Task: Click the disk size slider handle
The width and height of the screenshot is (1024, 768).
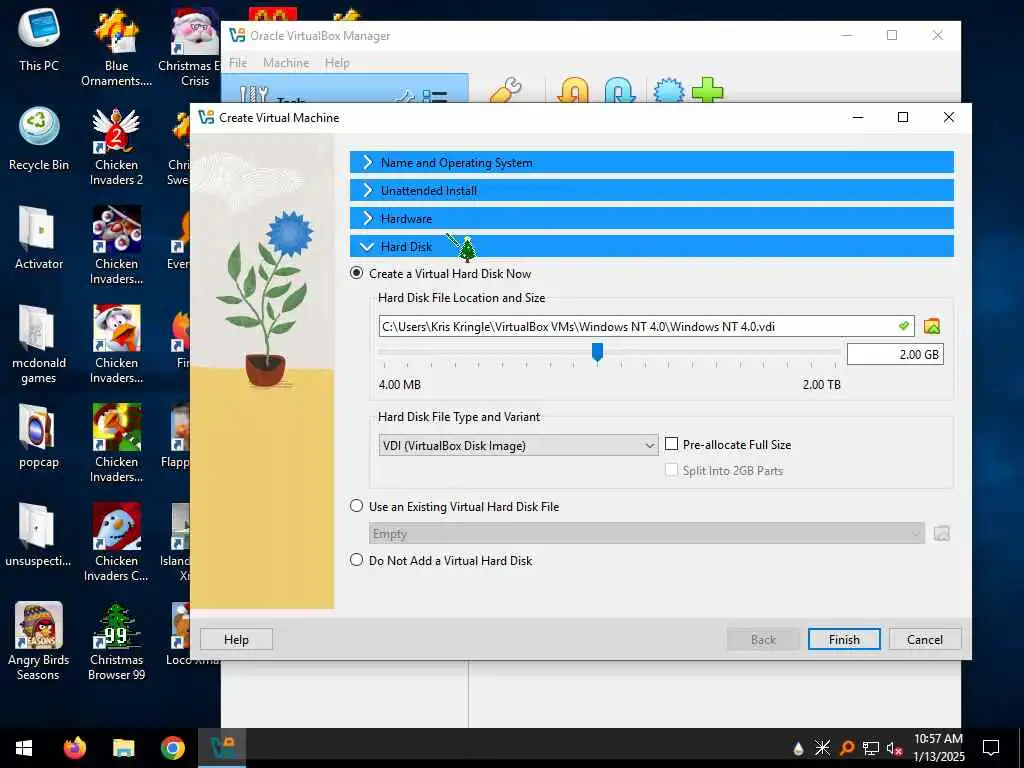Action: pyautogui.click(x=597, y=352)
